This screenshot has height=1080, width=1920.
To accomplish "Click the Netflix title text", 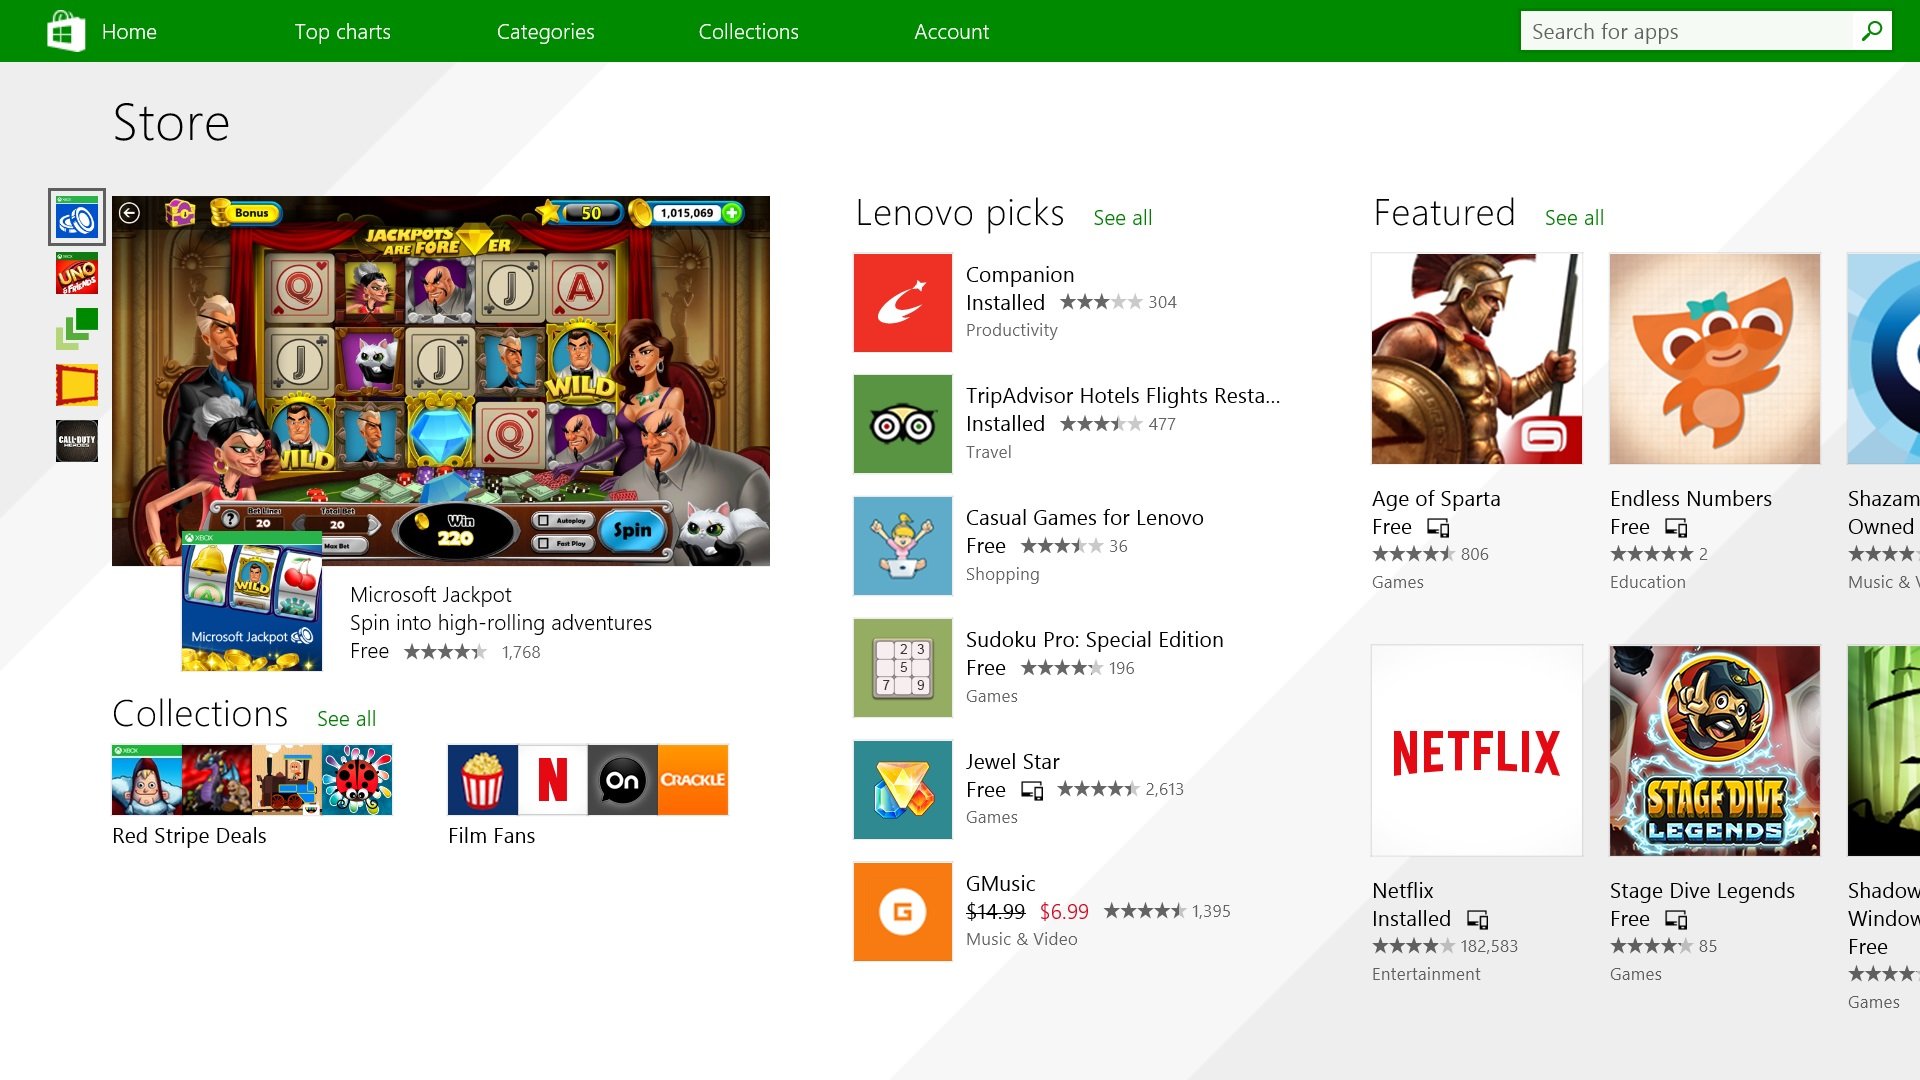I will tap(1402, 891).
